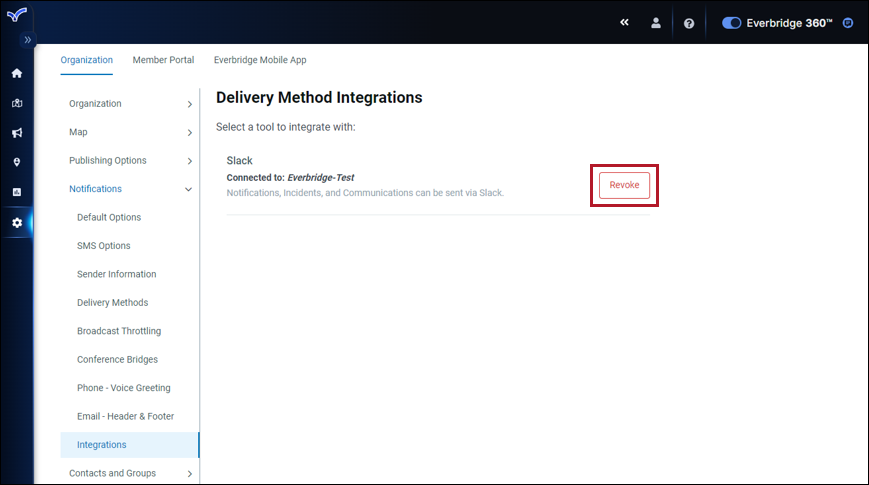
Task: Open Sender Information
Action: pos(116,274)
